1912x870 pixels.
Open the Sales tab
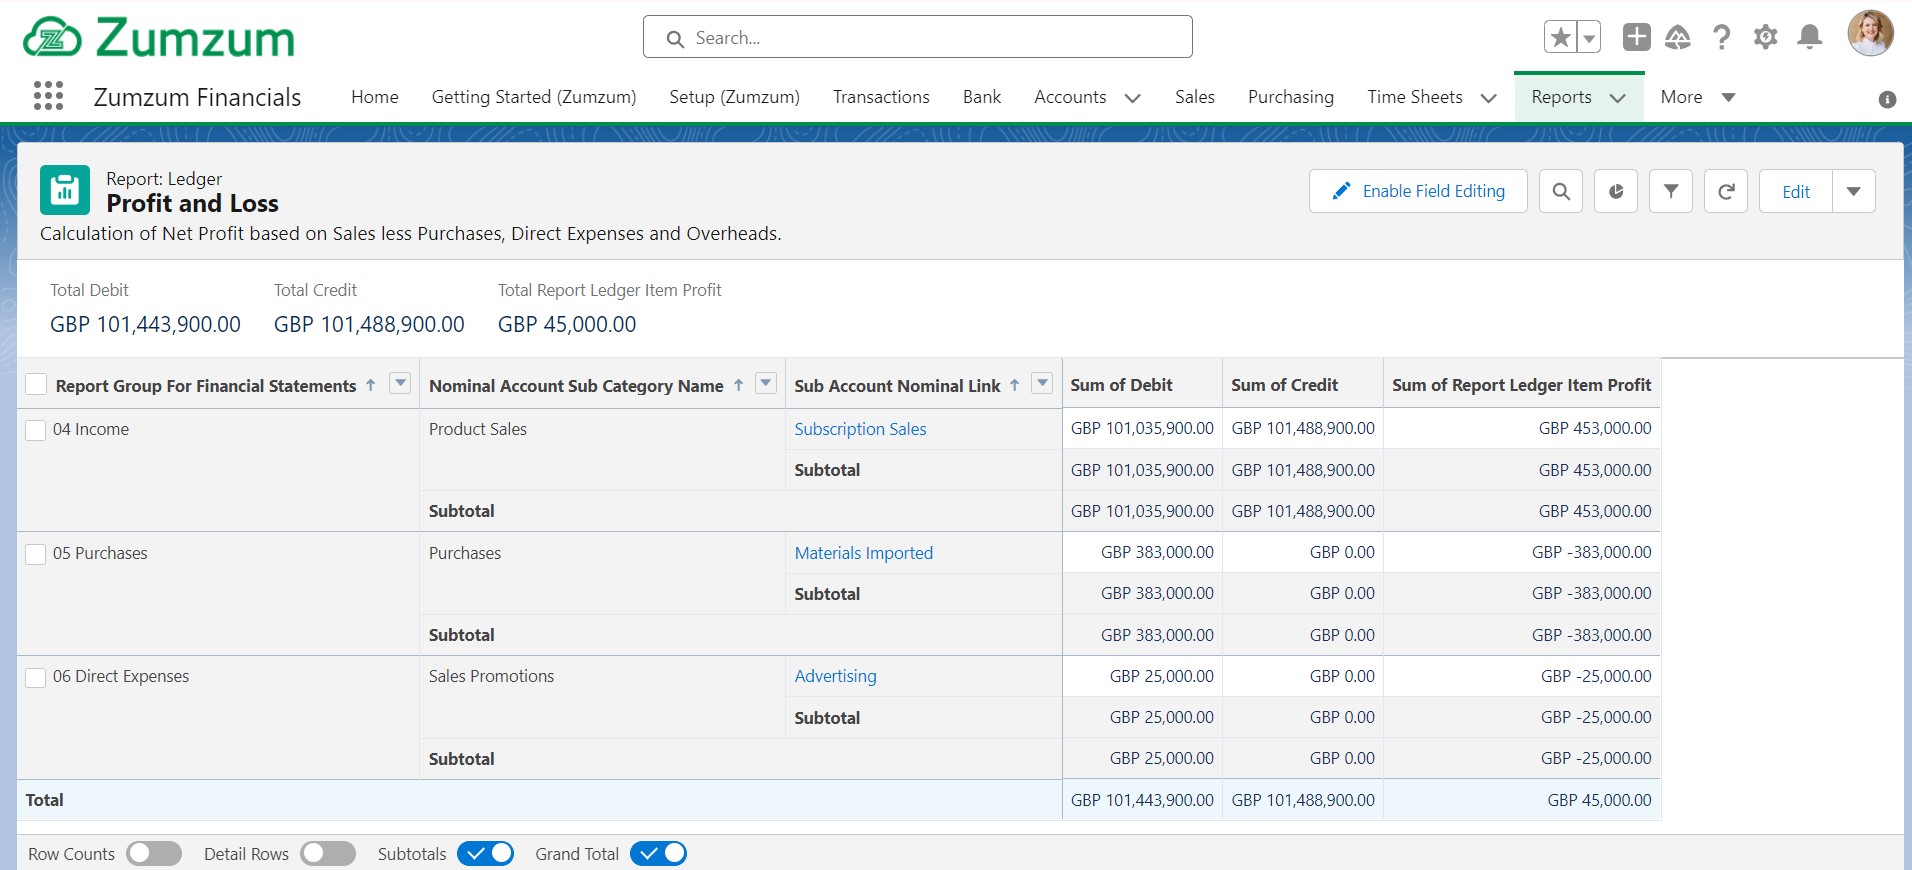[1195, 97]
